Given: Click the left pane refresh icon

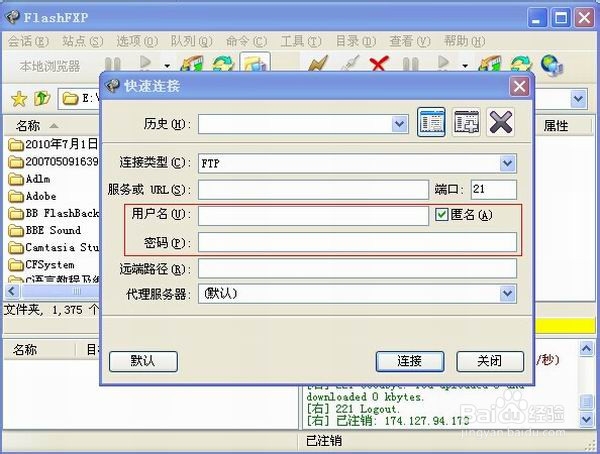Looking at the screenshot, I should pyautogui.click(x=223, y=64).
